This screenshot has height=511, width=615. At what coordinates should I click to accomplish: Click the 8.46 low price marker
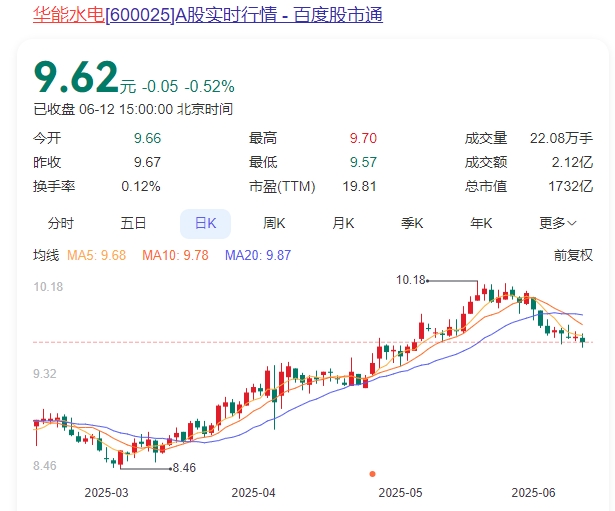pos(184,467)
